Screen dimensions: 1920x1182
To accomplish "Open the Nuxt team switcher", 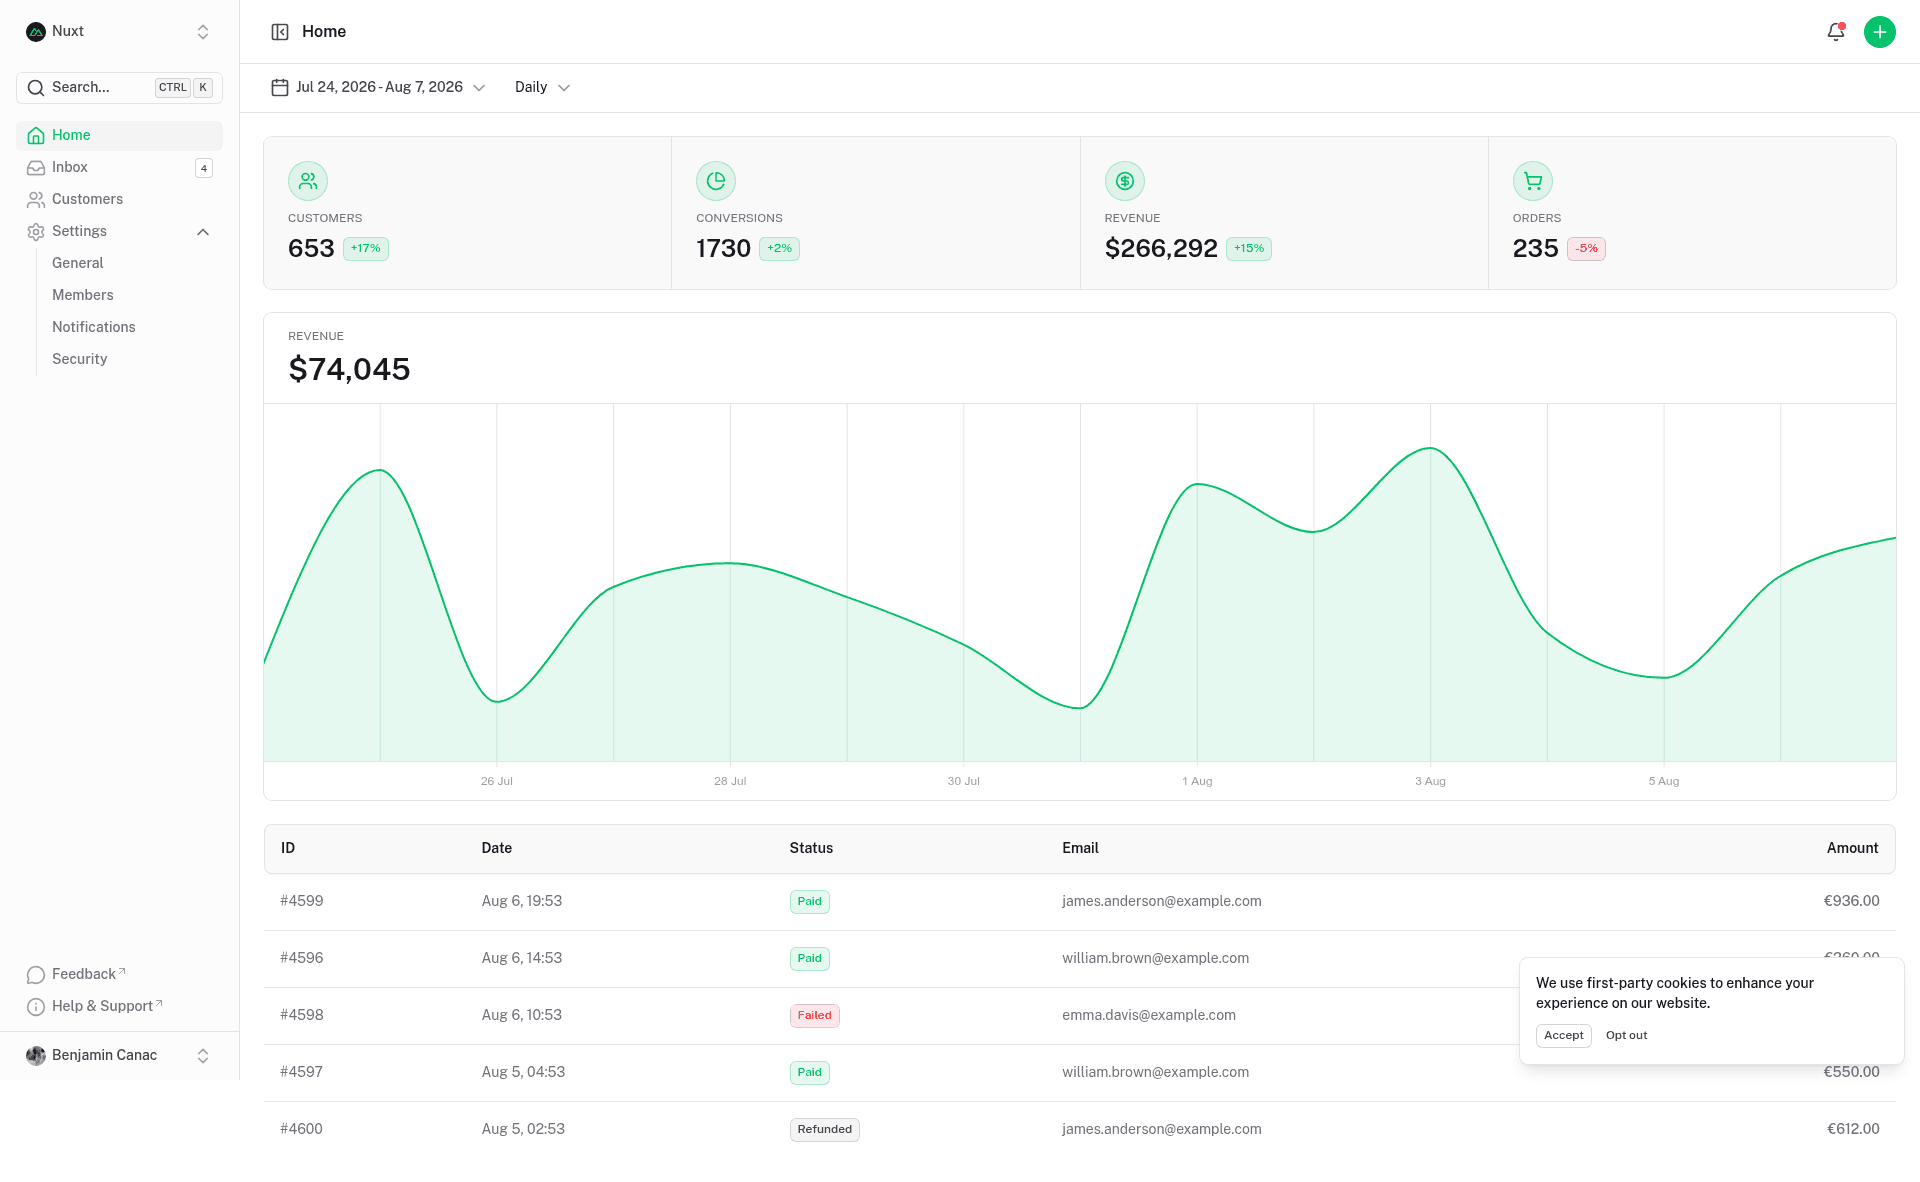I will point(119,32).
